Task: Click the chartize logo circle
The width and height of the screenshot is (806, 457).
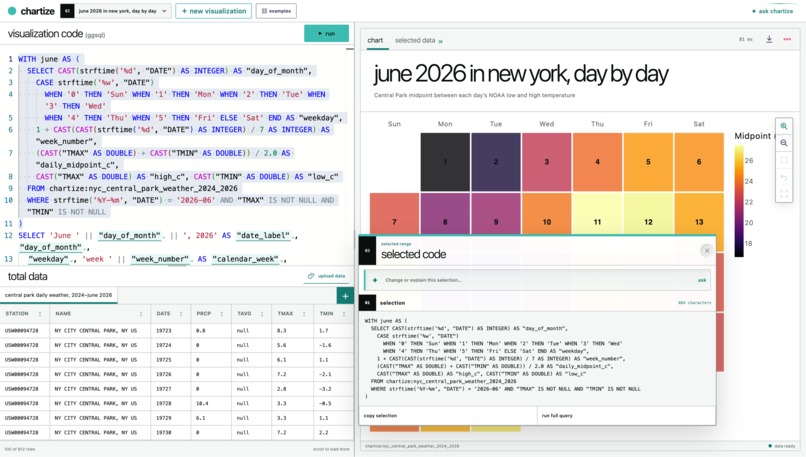Action: coord(11,11)
